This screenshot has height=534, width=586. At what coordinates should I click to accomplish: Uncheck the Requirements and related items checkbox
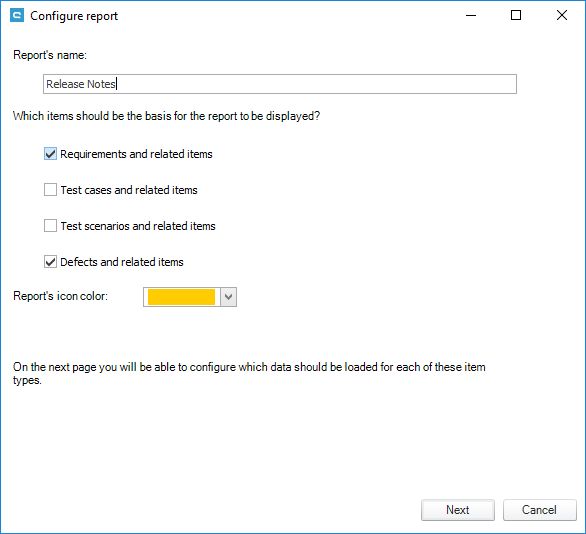click(50, 154)
